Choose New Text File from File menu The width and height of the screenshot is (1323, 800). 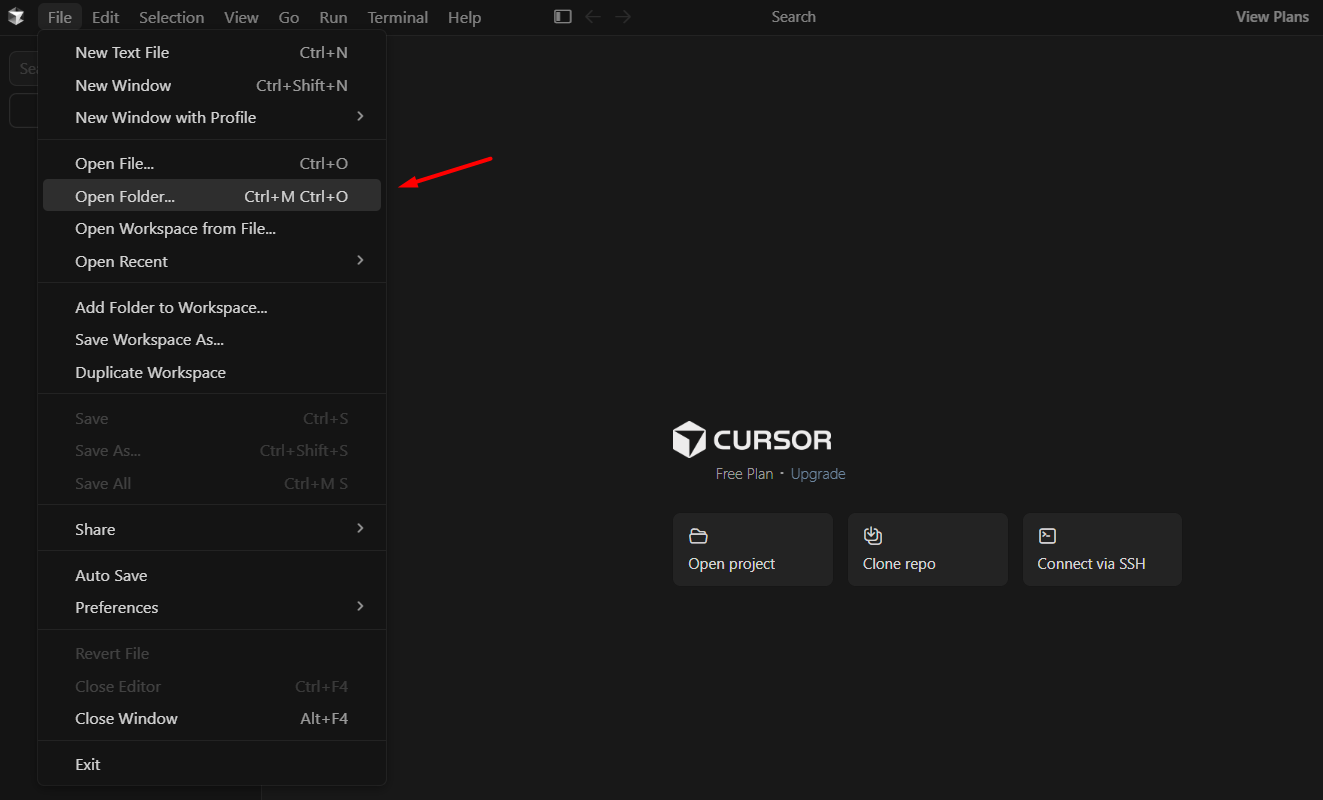[x=122, y=53]
